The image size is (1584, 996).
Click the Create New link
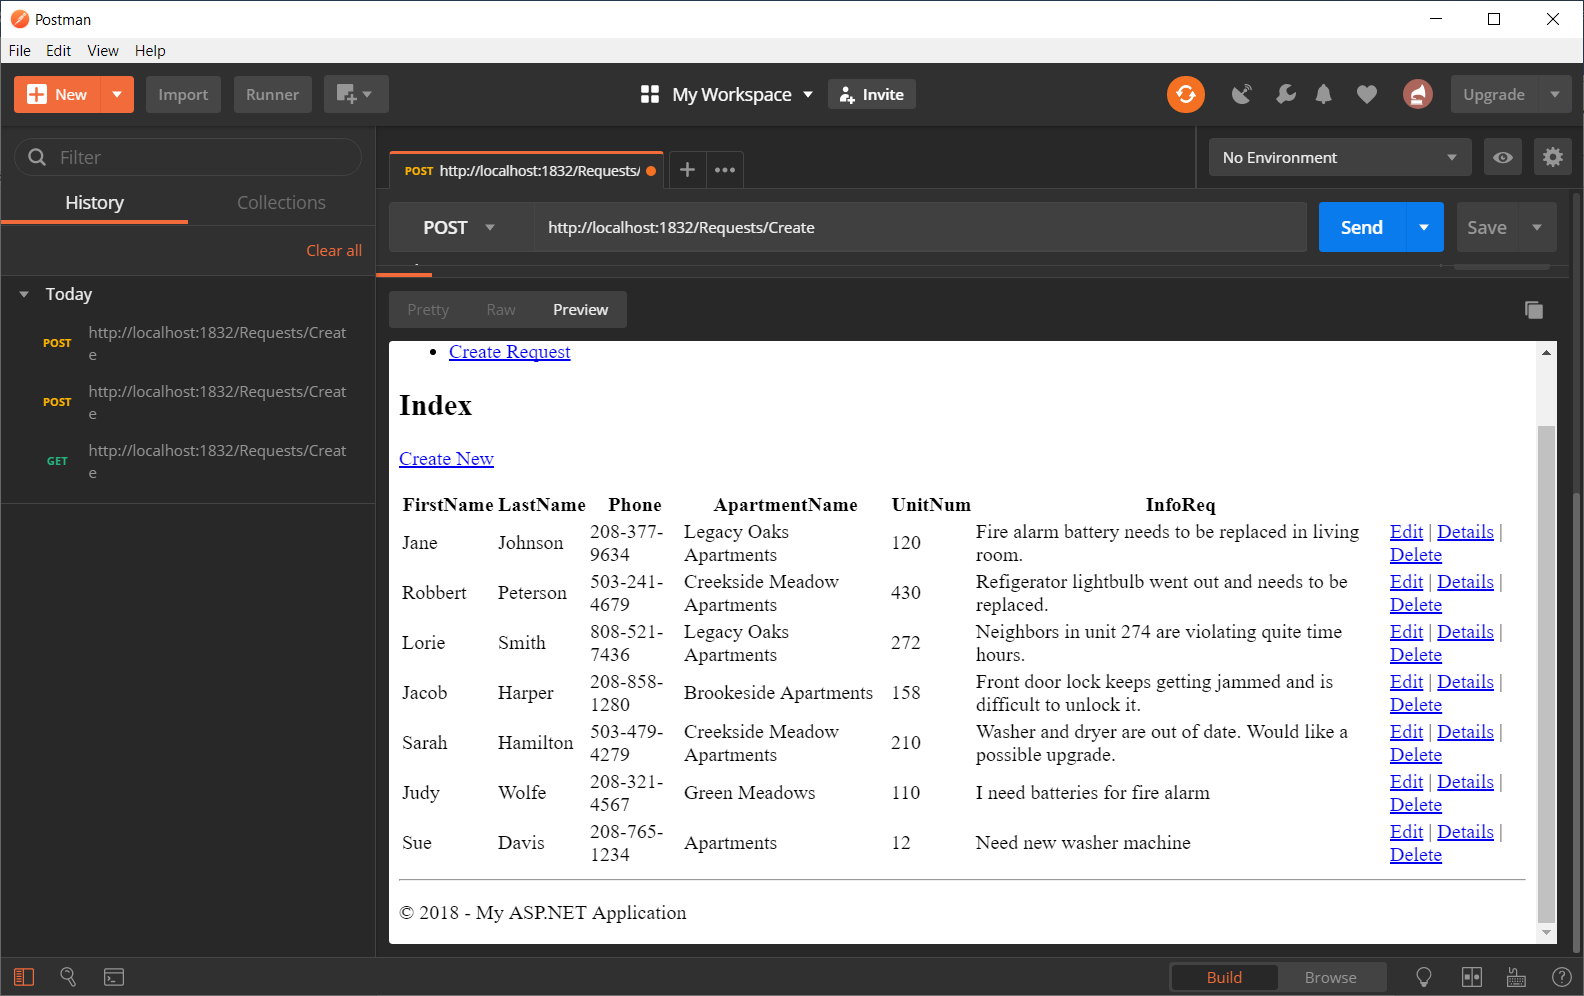(446, 459)
